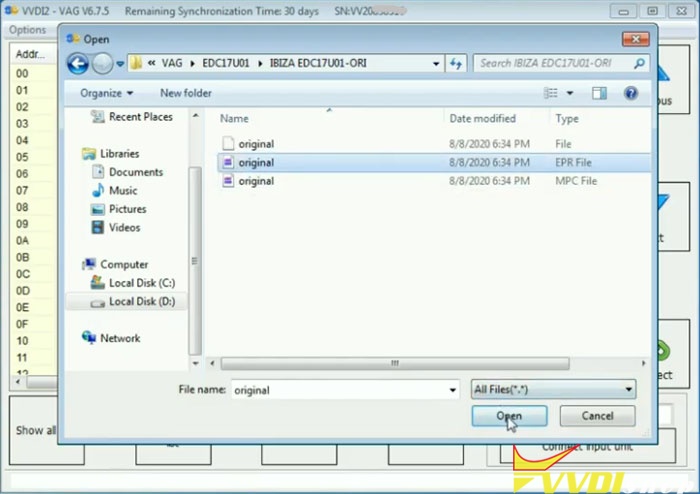Image resolution: width=700 pixels, height=494 pixels.
Task: Close the Open dialog
Action: pyautogui.click(x=636, y=39)
